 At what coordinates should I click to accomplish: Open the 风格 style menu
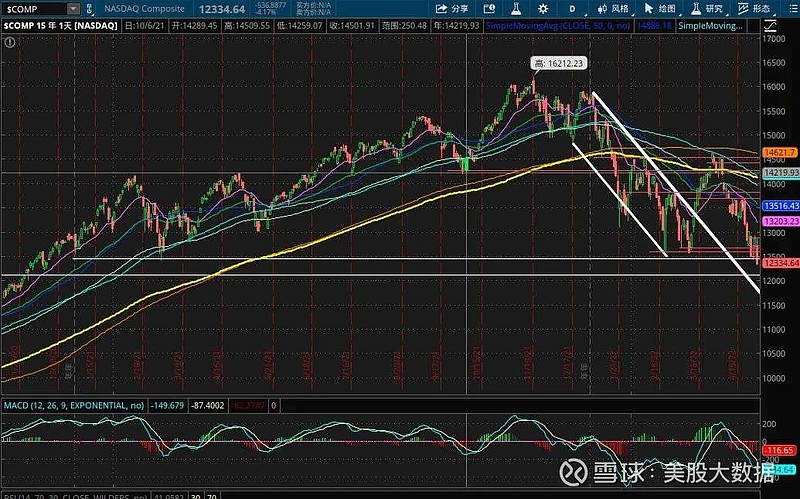[614, 9]
